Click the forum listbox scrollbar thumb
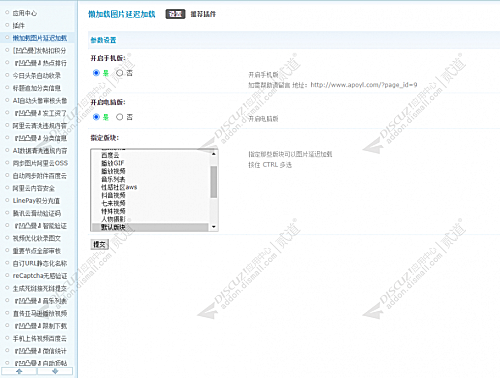 pyautogui.click(x=214, y=182)
